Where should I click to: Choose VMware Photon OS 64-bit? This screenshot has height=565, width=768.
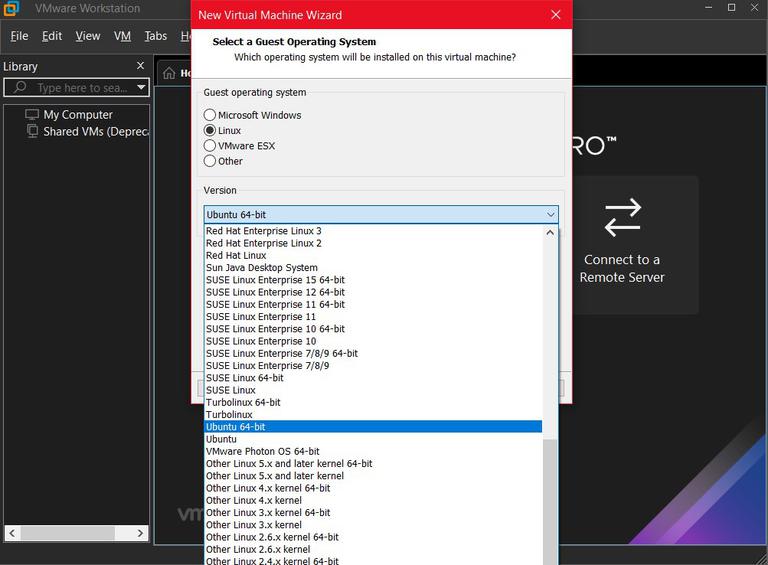373,451
